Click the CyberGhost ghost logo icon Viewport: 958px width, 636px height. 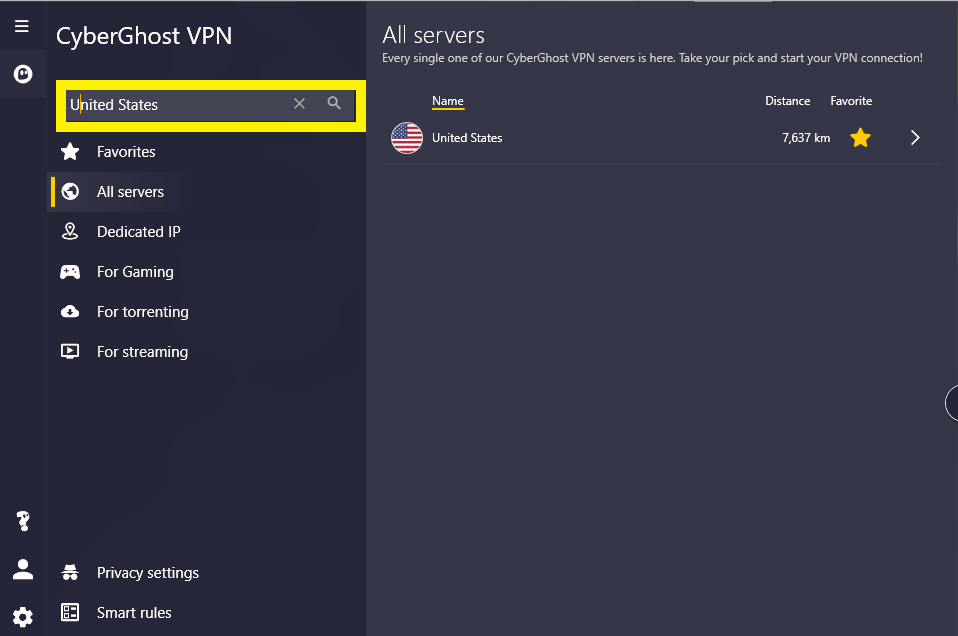[23, 74]
